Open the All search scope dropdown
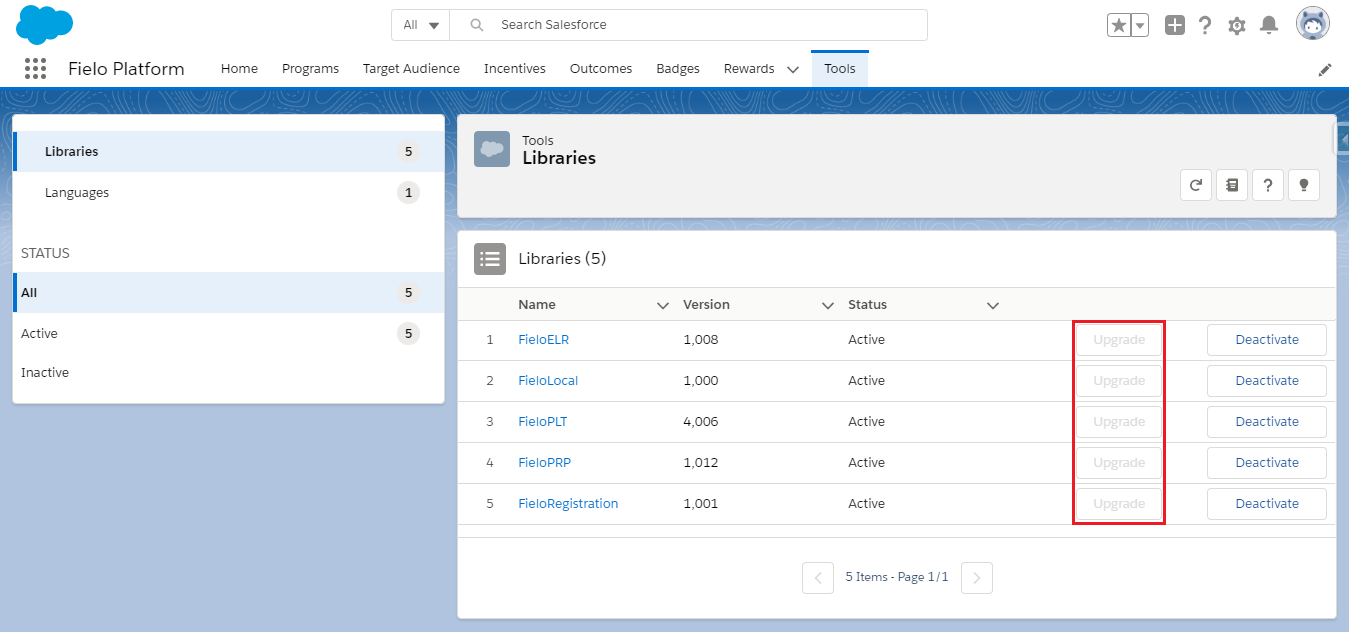The width and height of the screenshot is (1349, 632). [420, 25]
